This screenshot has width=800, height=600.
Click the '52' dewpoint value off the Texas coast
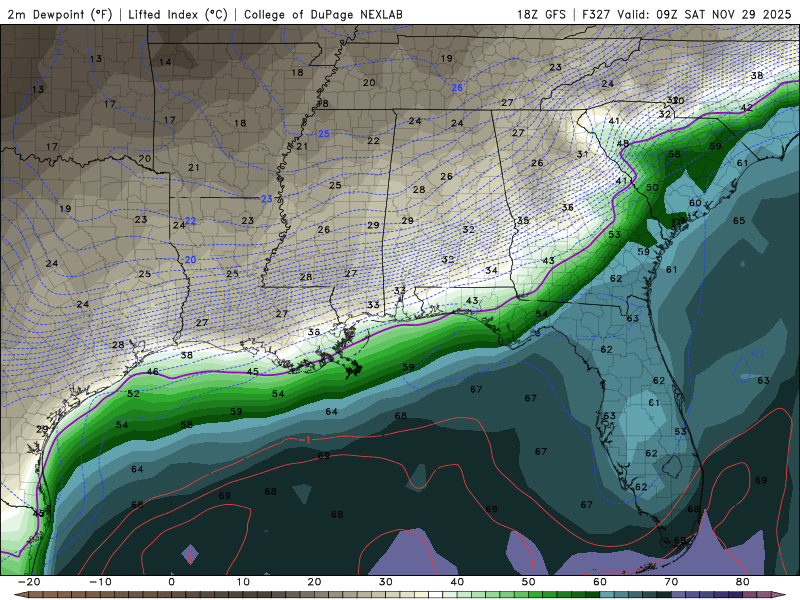tap(133, 393)
